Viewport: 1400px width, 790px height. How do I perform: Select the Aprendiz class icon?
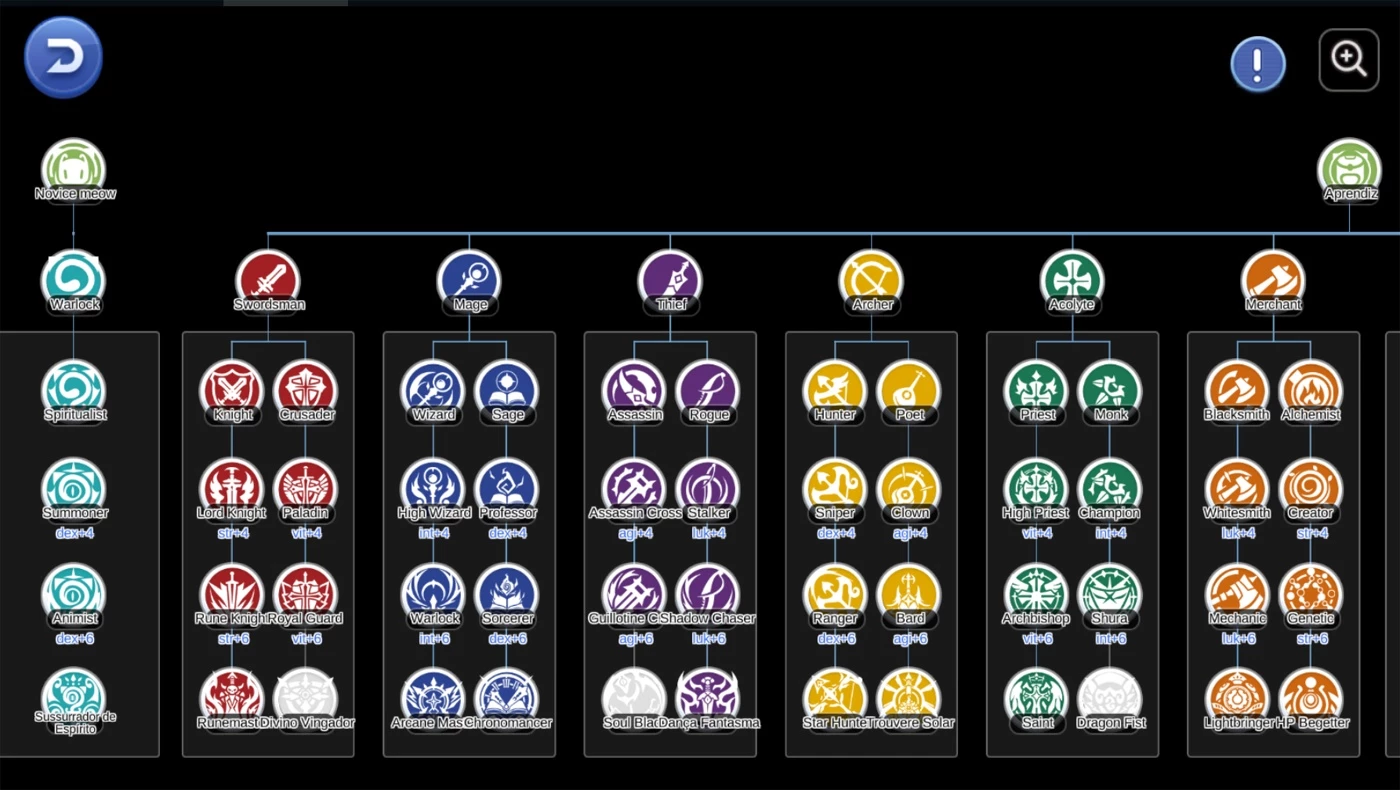[1350, 170]
